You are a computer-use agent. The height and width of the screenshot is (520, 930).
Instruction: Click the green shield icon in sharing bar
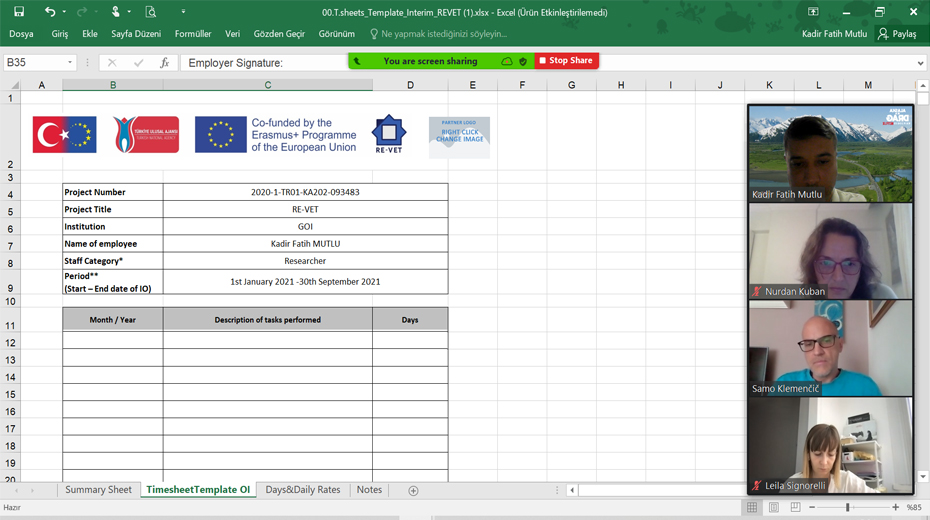523,61
